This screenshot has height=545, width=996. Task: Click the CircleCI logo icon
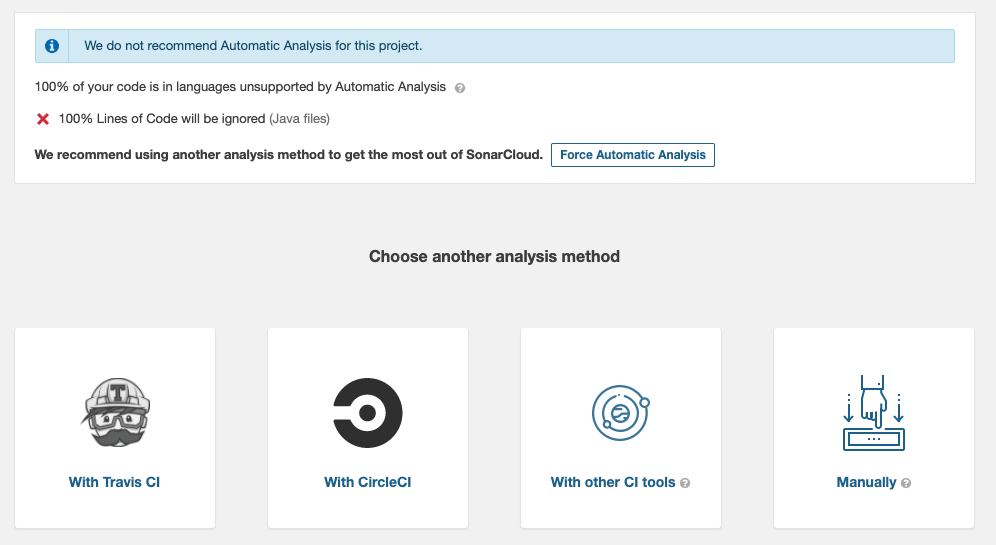[x=368, y=413]
